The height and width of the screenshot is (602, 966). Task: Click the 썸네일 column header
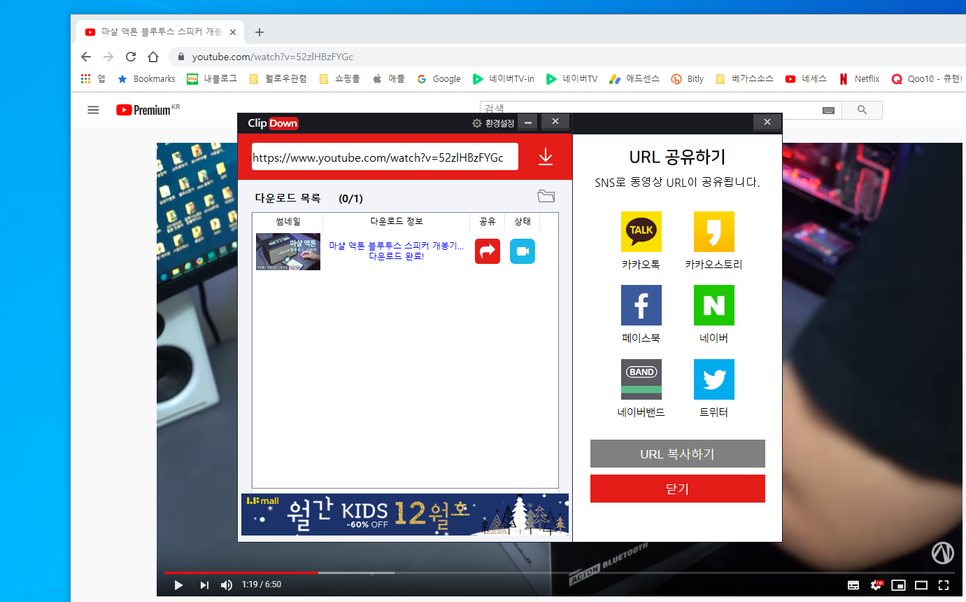[288, 221]
